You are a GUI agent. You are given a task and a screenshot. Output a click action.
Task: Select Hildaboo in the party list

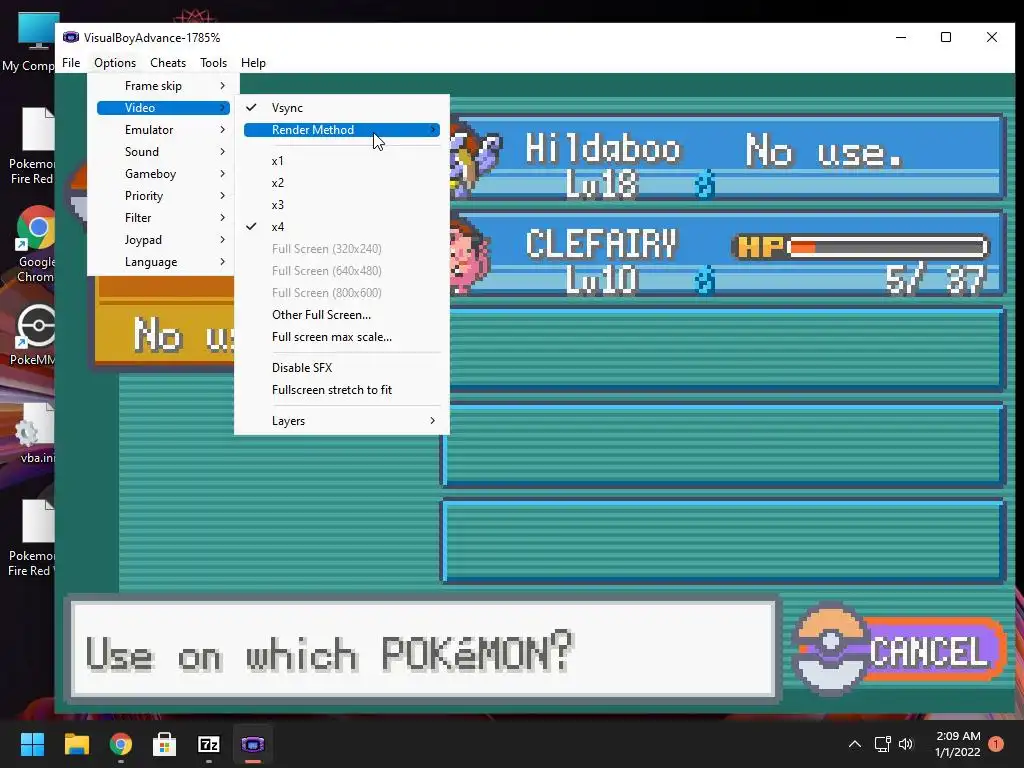click(726, 157)
